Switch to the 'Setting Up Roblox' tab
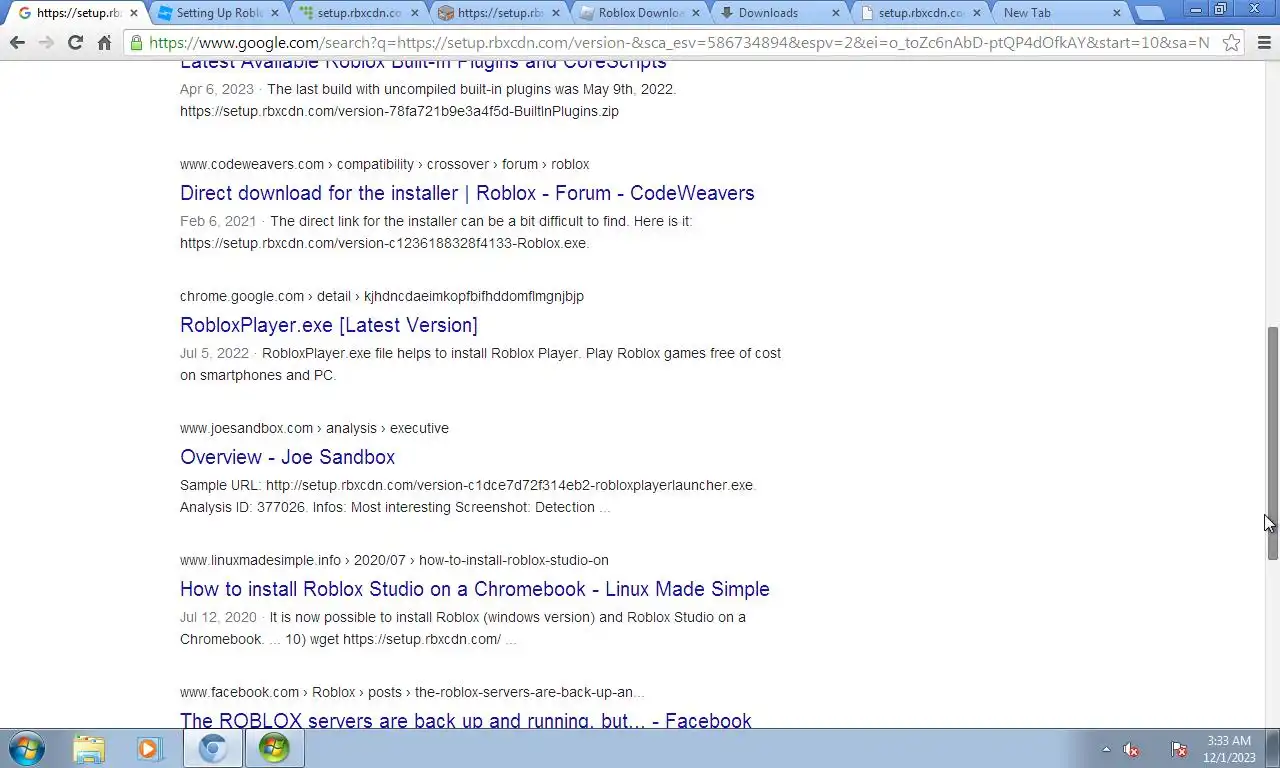This screenshot has width=1280, height=768. [x=219, y=13]
